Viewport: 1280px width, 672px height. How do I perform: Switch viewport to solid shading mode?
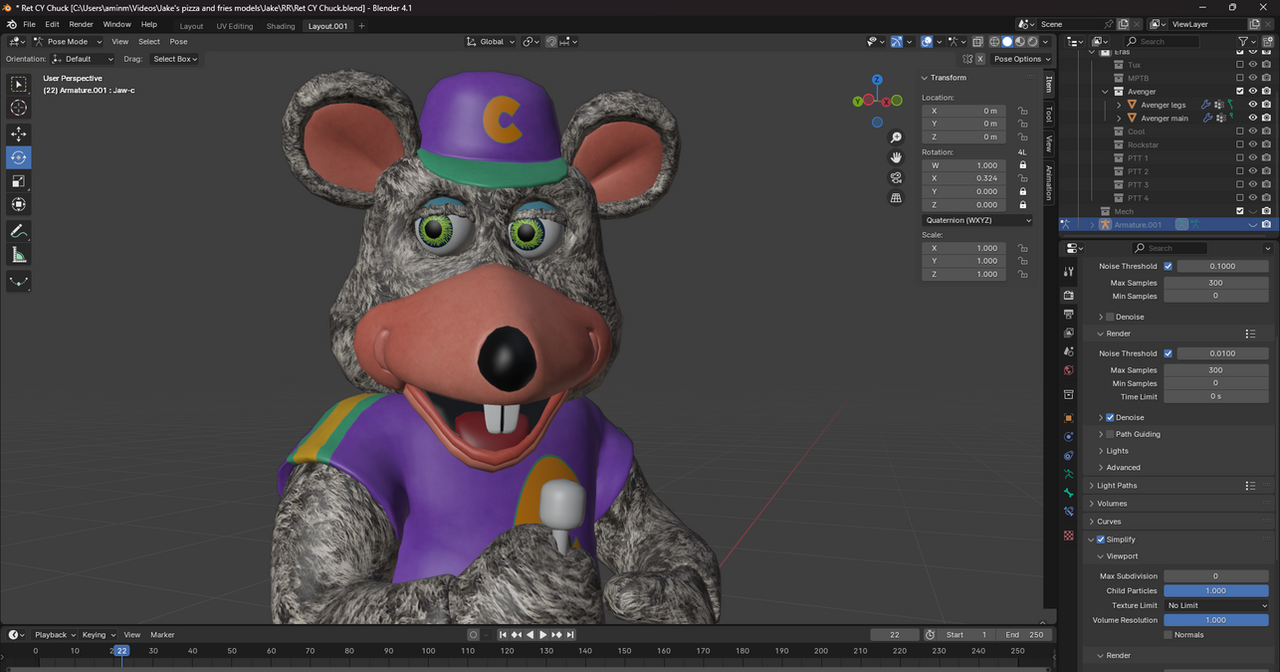coord(1007,42)
